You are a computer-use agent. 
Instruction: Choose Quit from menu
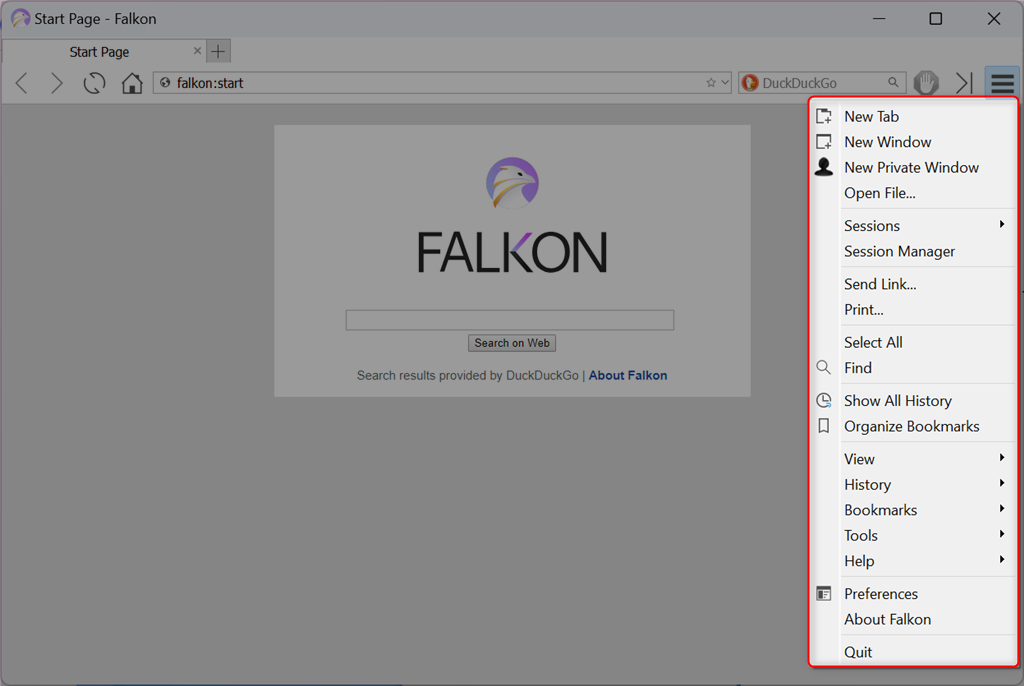coord(913,651)
